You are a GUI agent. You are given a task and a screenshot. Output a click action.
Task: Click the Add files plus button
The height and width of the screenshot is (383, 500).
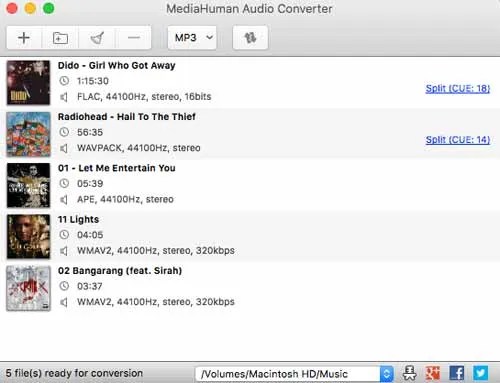[24, 38]
